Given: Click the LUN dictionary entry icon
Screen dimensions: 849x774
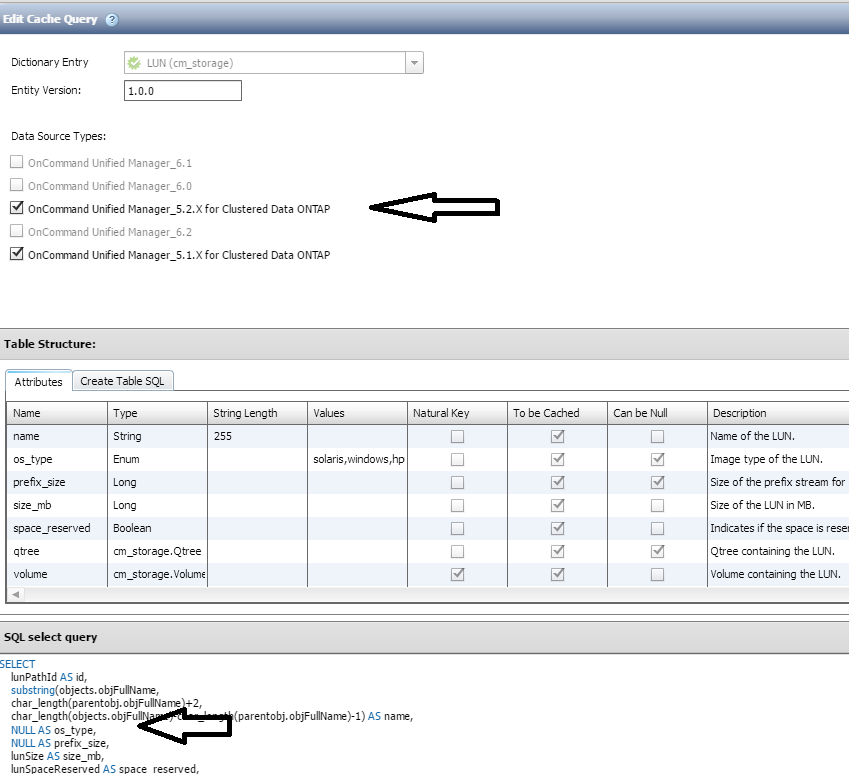Looking at the screenshot, I should tap(134, 63).
